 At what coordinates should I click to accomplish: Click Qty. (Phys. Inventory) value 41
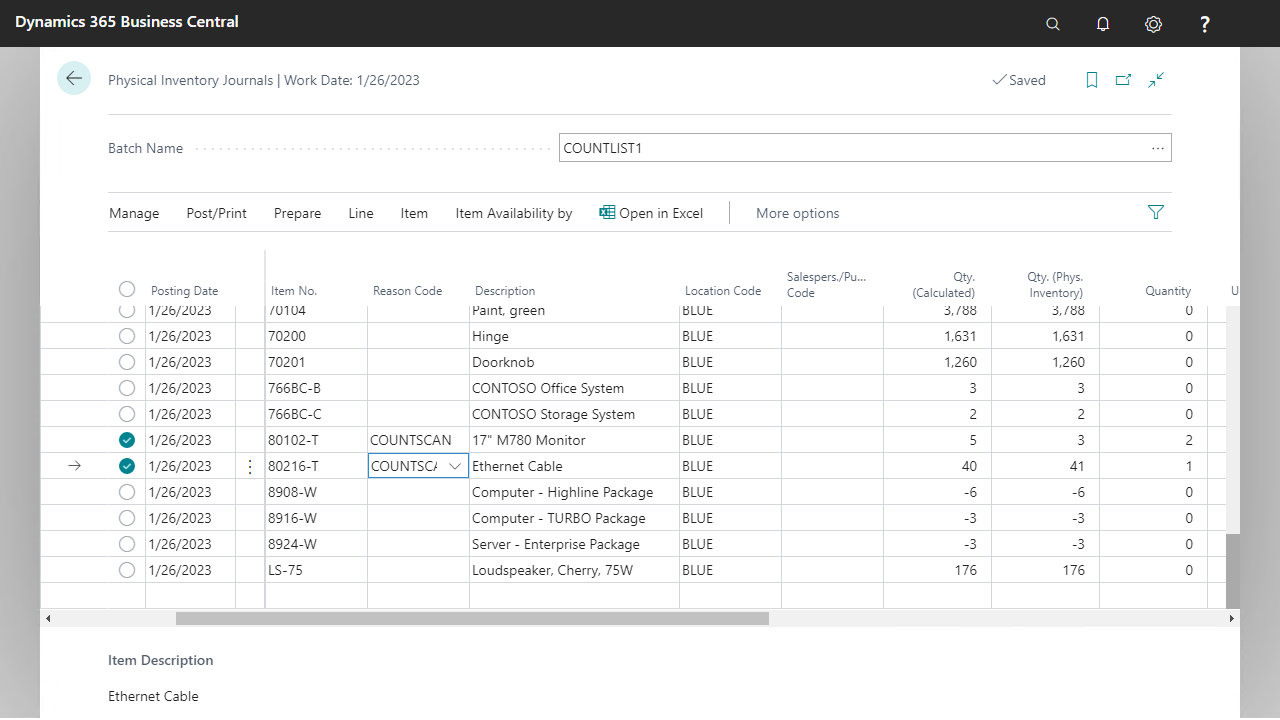click(1076, 466)
